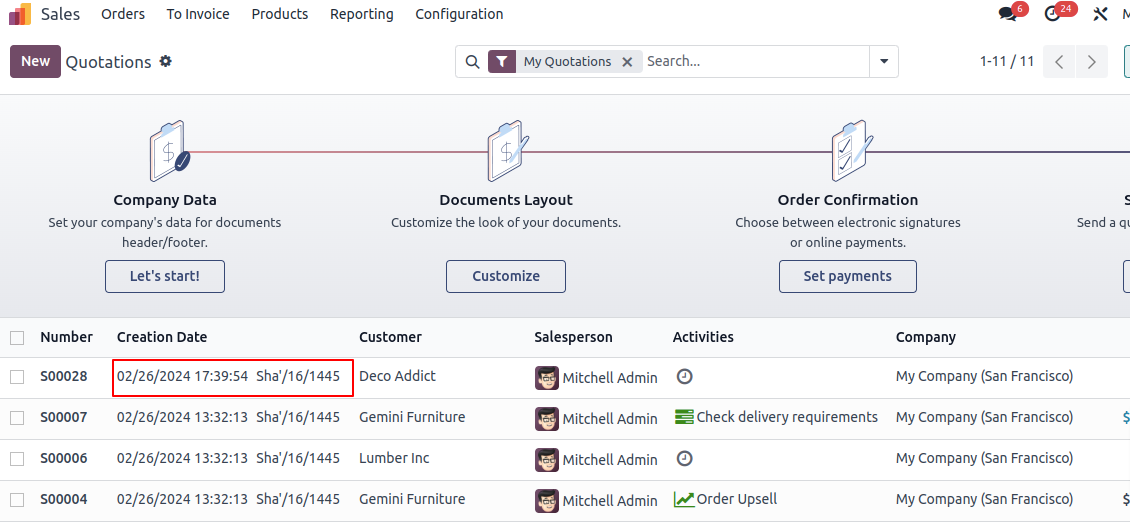Click Gemini Furniture in the S00004 row

(x=412, y=499)
